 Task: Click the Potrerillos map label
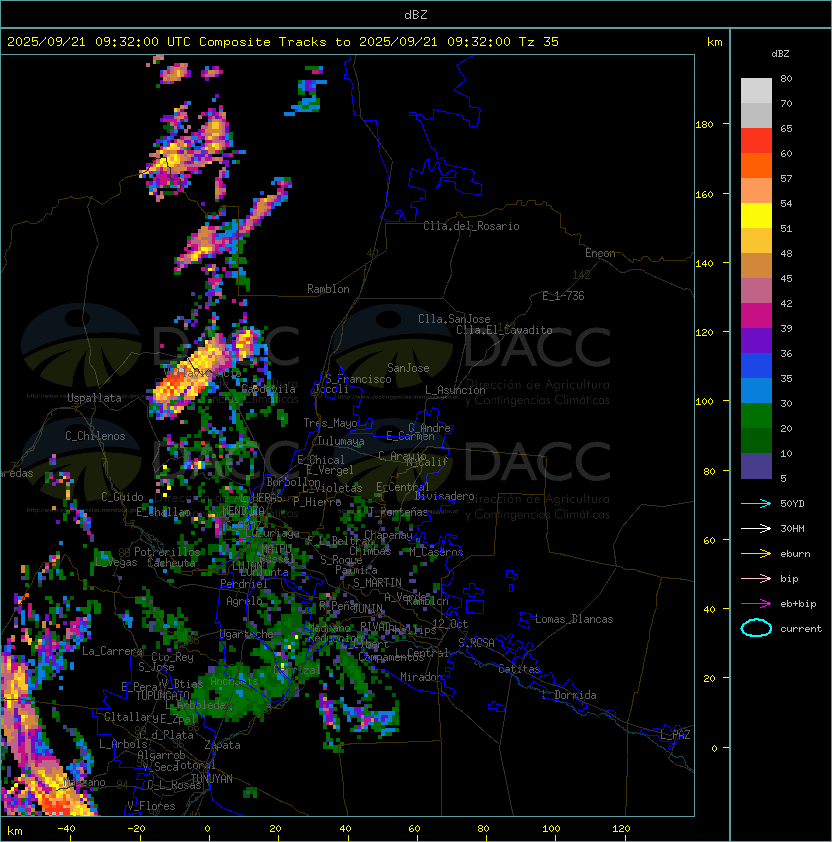167,552
